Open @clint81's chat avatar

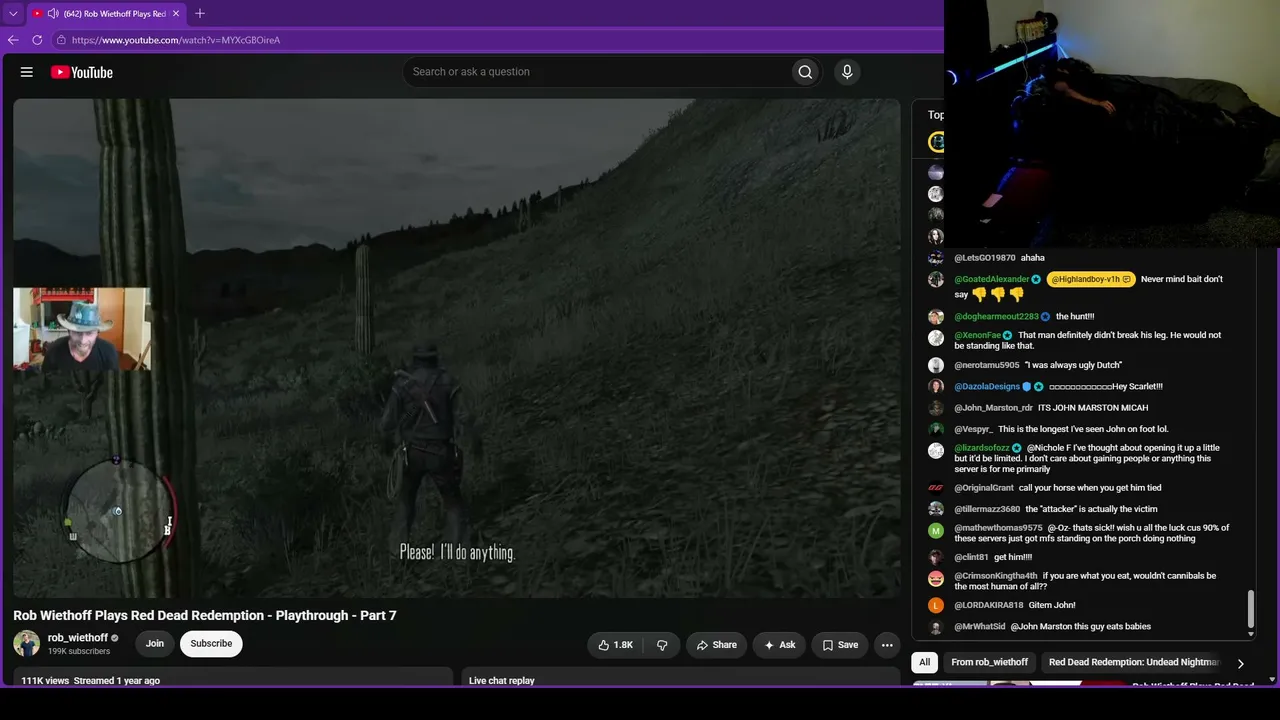(936, 557)
